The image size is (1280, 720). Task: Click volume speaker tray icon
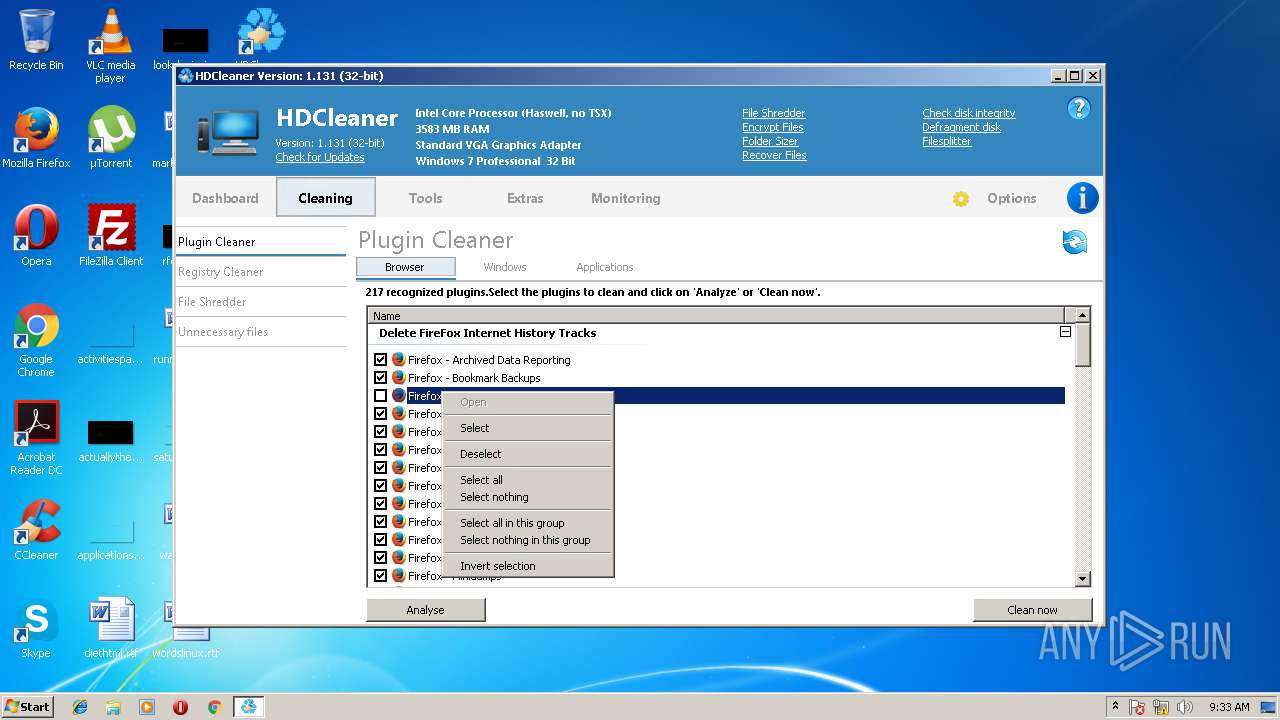pyautogui.click(x=1185, y=707)
